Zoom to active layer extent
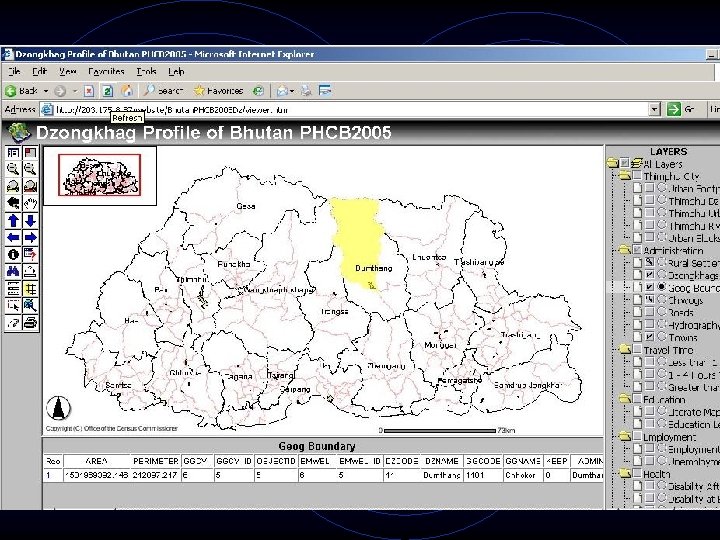720x540 pixels. pos(30,186)
